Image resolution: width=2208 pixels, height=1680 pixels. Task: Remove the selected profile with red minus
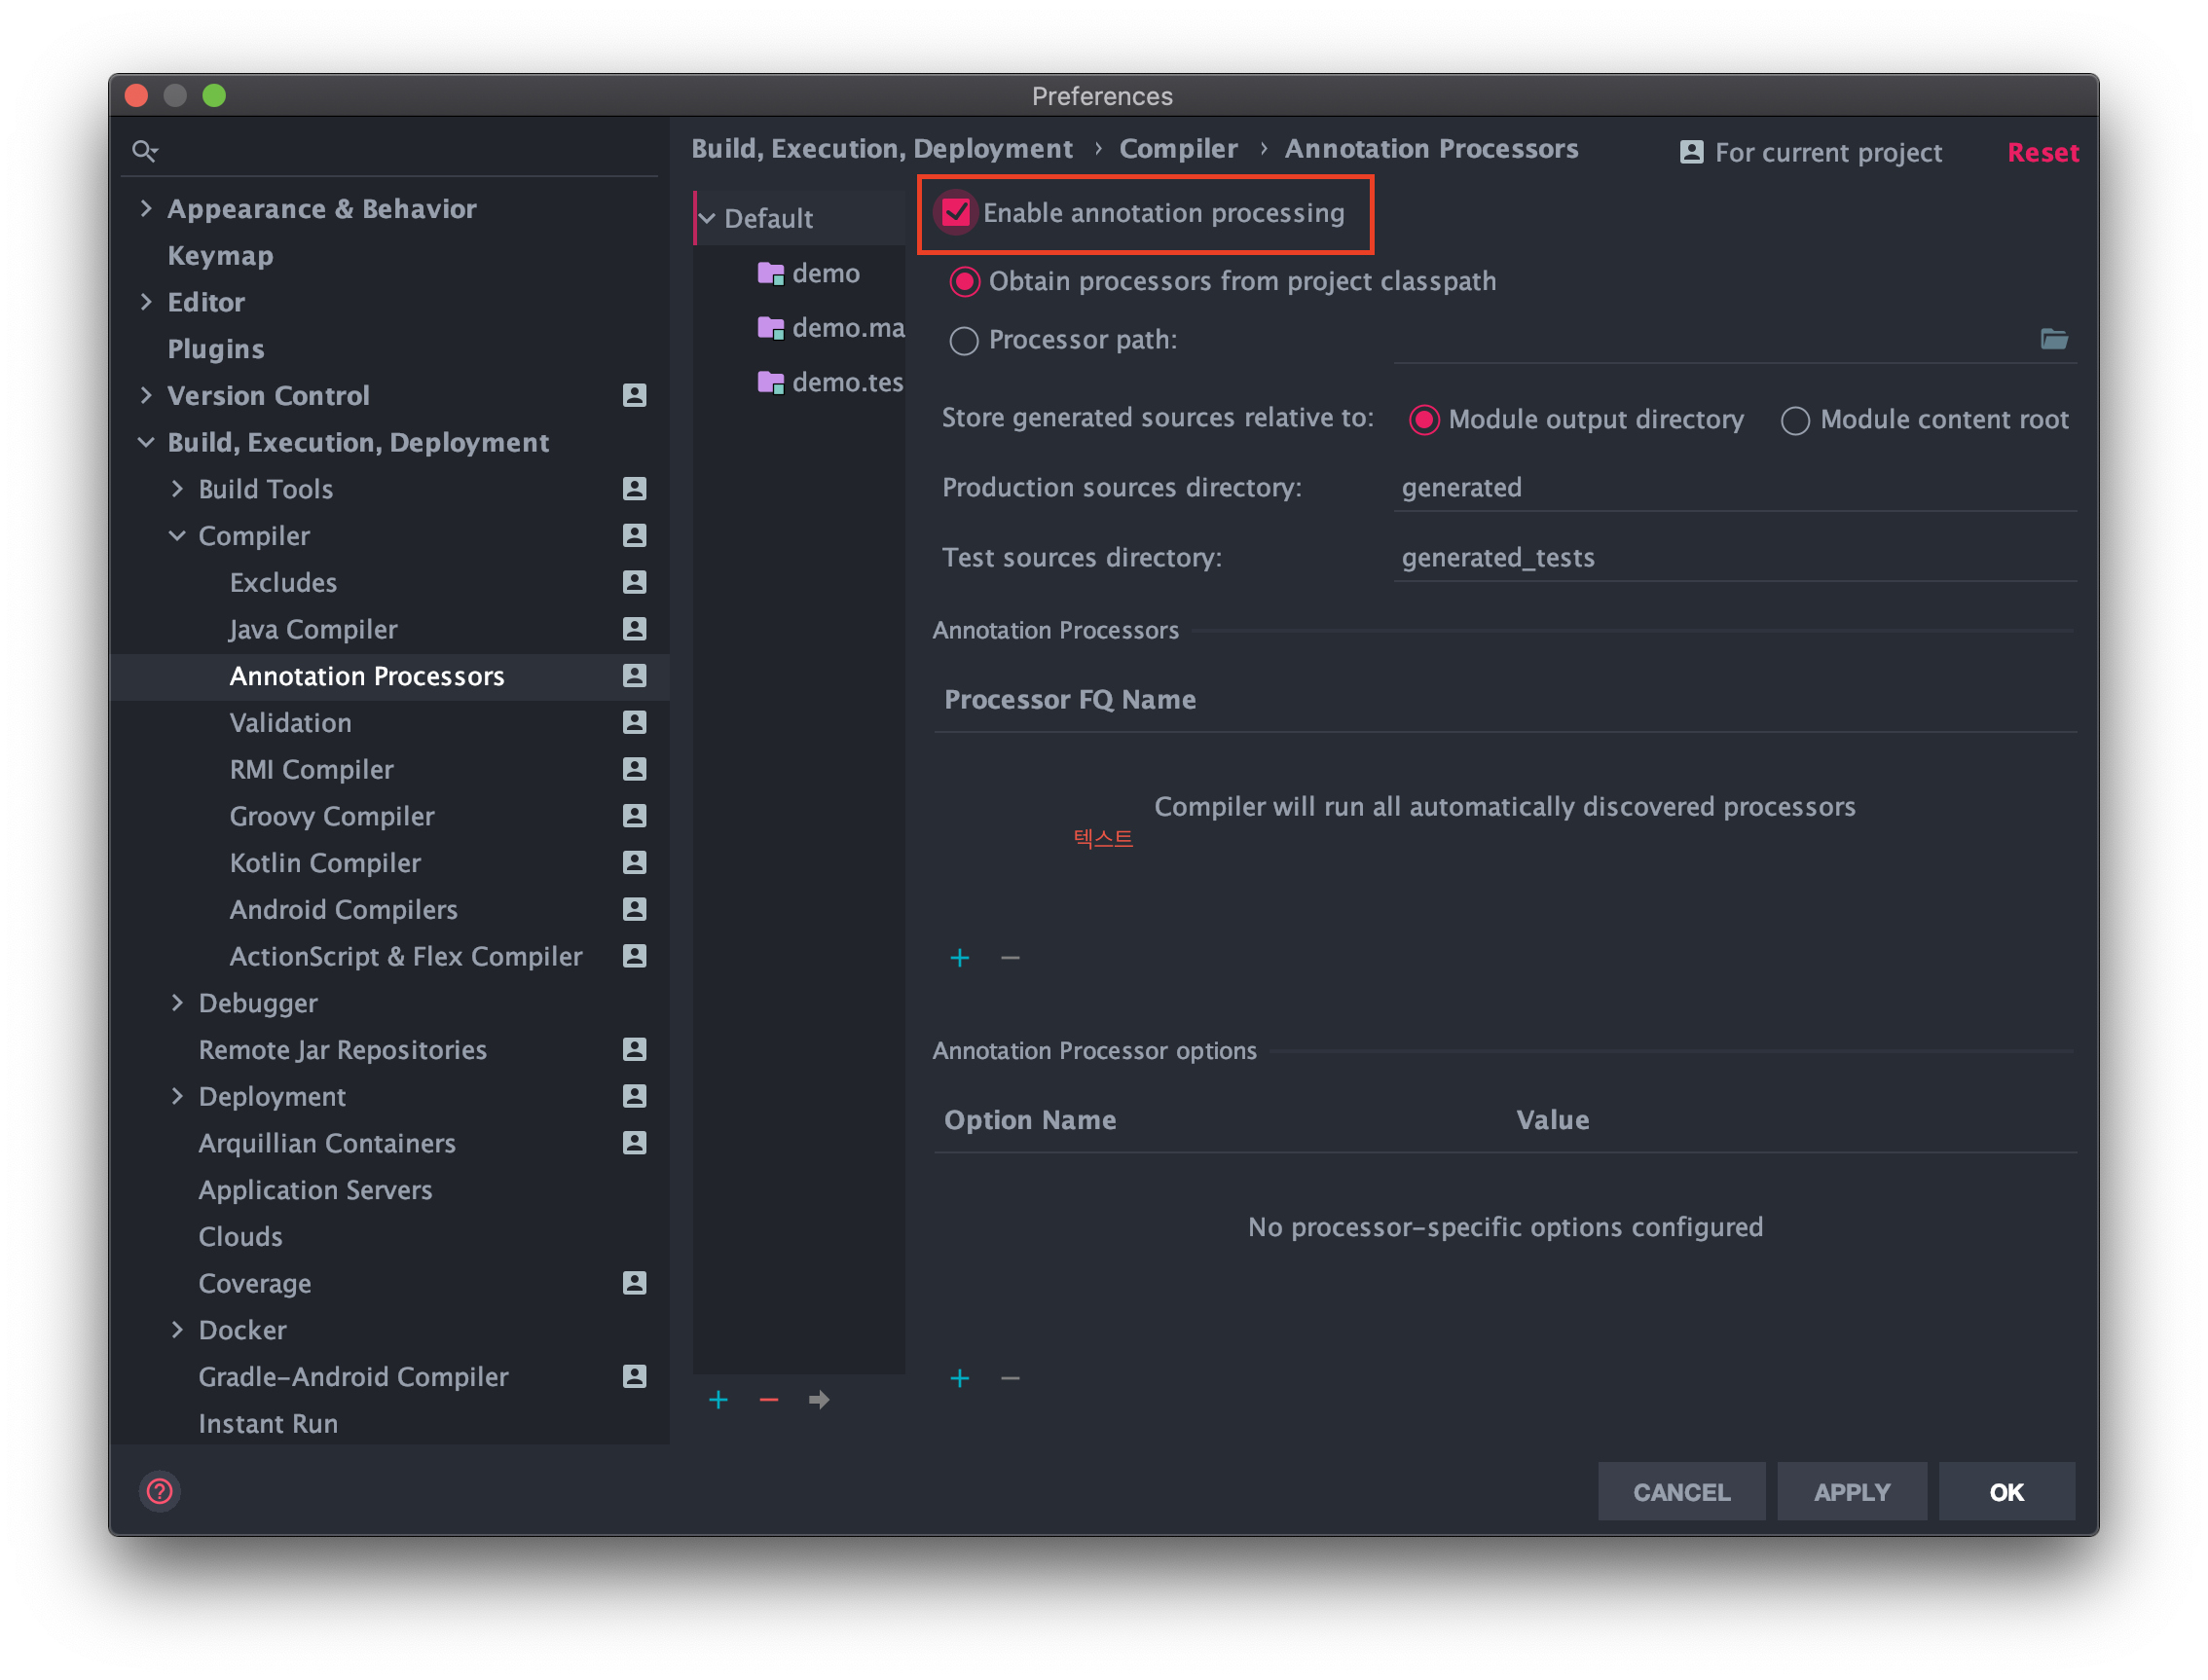click(768, 1399)
